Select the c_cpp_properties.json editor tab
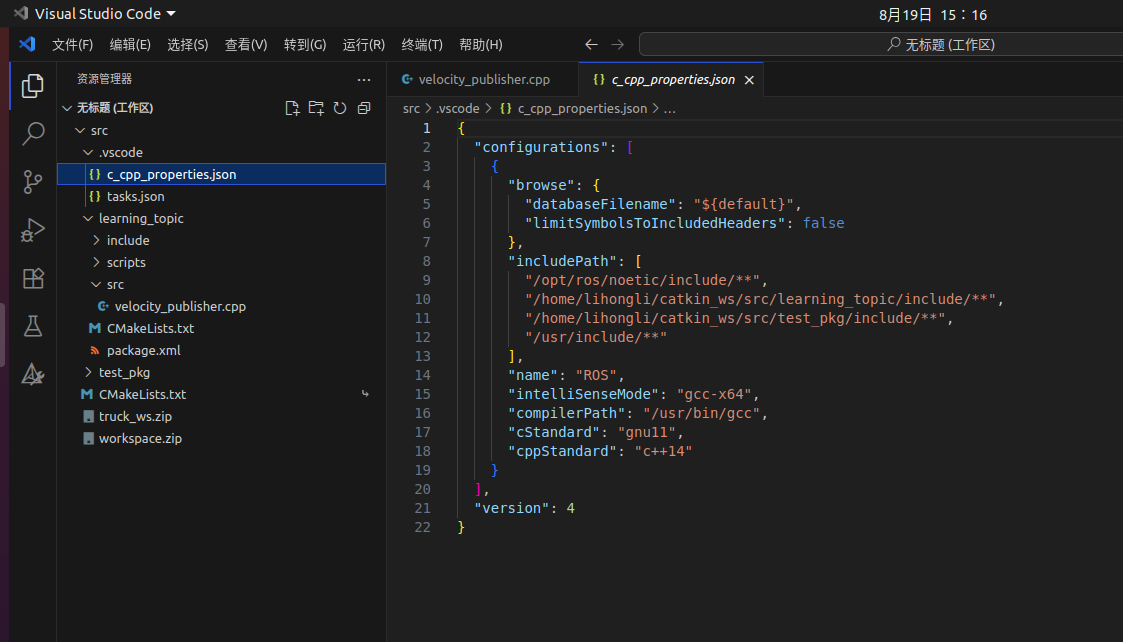The image size is (1123, 642). [672, 80]
